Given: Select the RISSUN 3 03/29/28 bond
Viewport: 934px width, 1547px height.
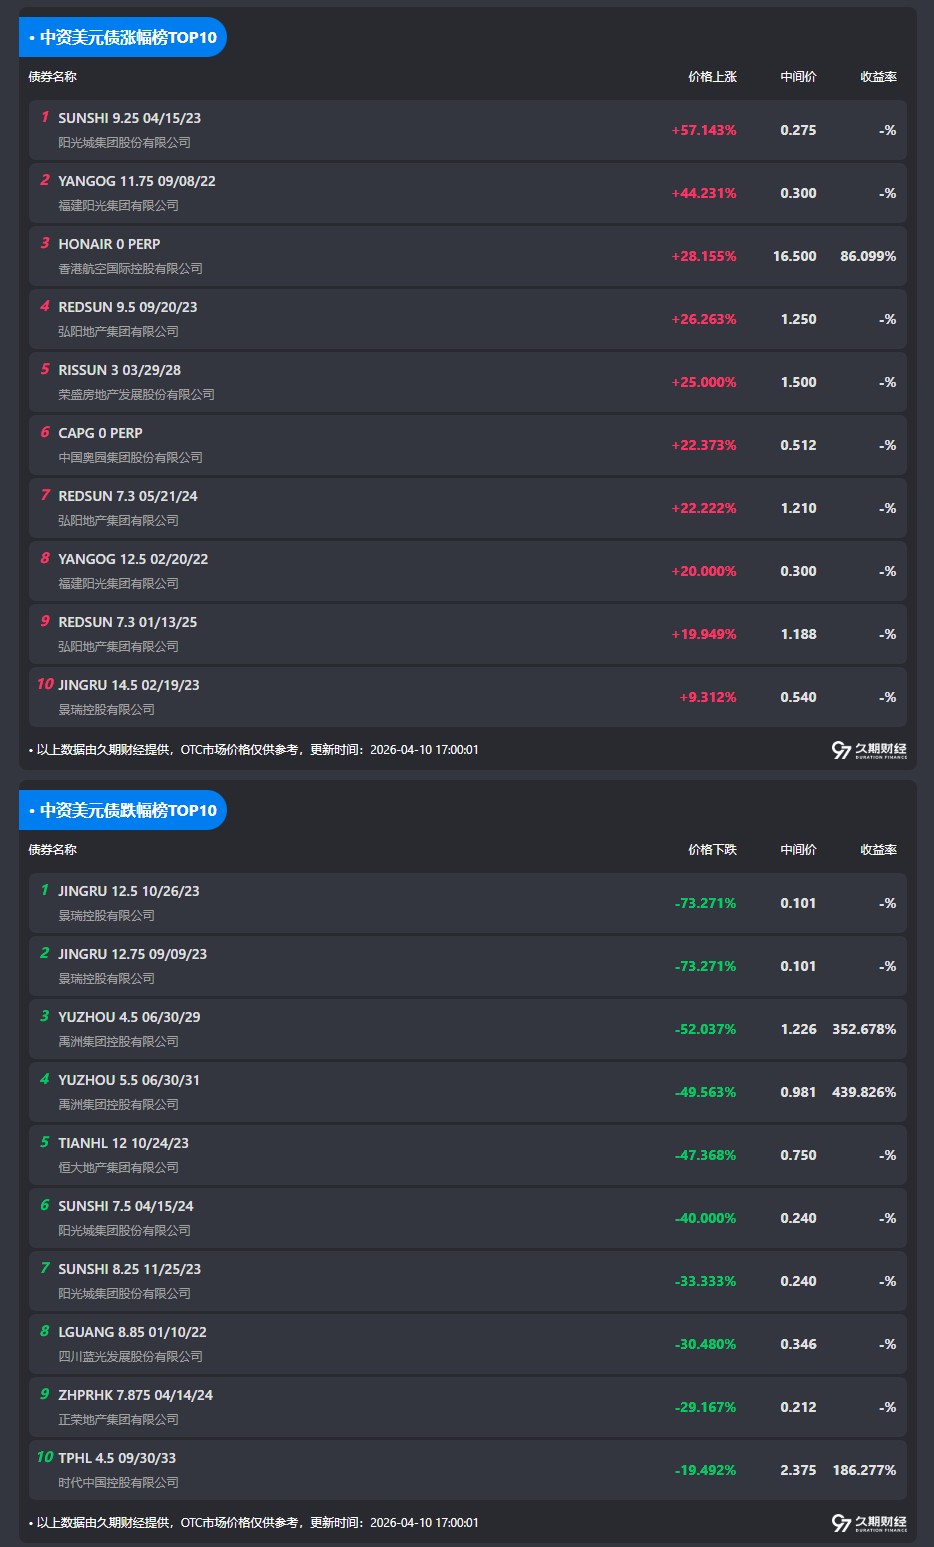Looking at the screenshot, I should tap(119, 370).
